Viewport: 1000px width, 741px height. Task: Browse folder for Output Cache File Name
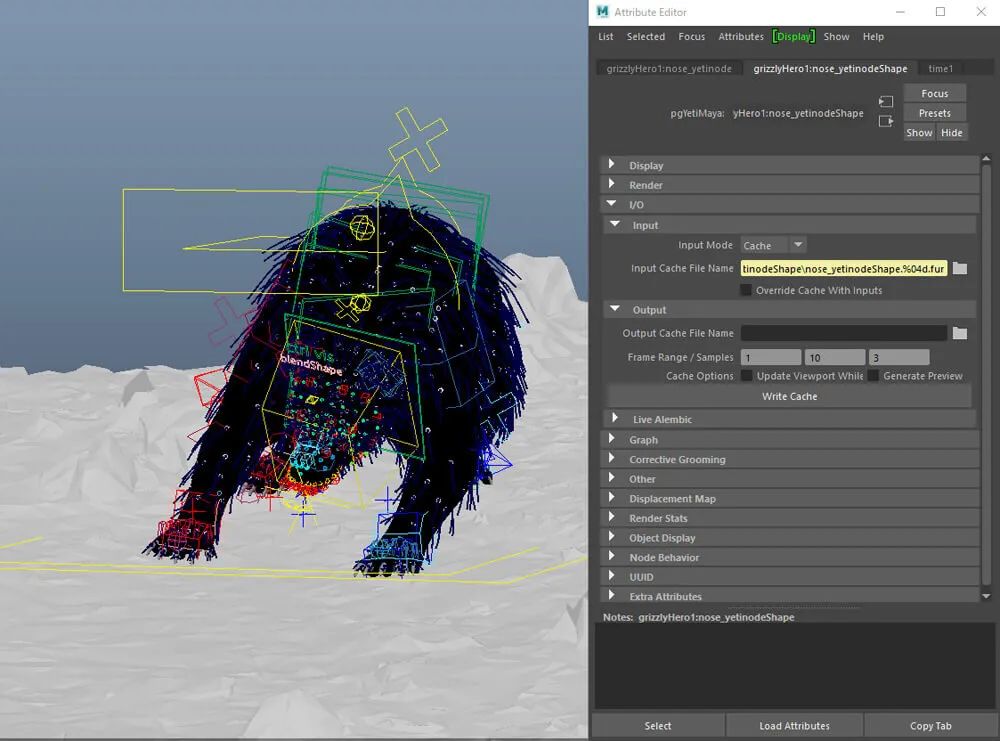960,334
